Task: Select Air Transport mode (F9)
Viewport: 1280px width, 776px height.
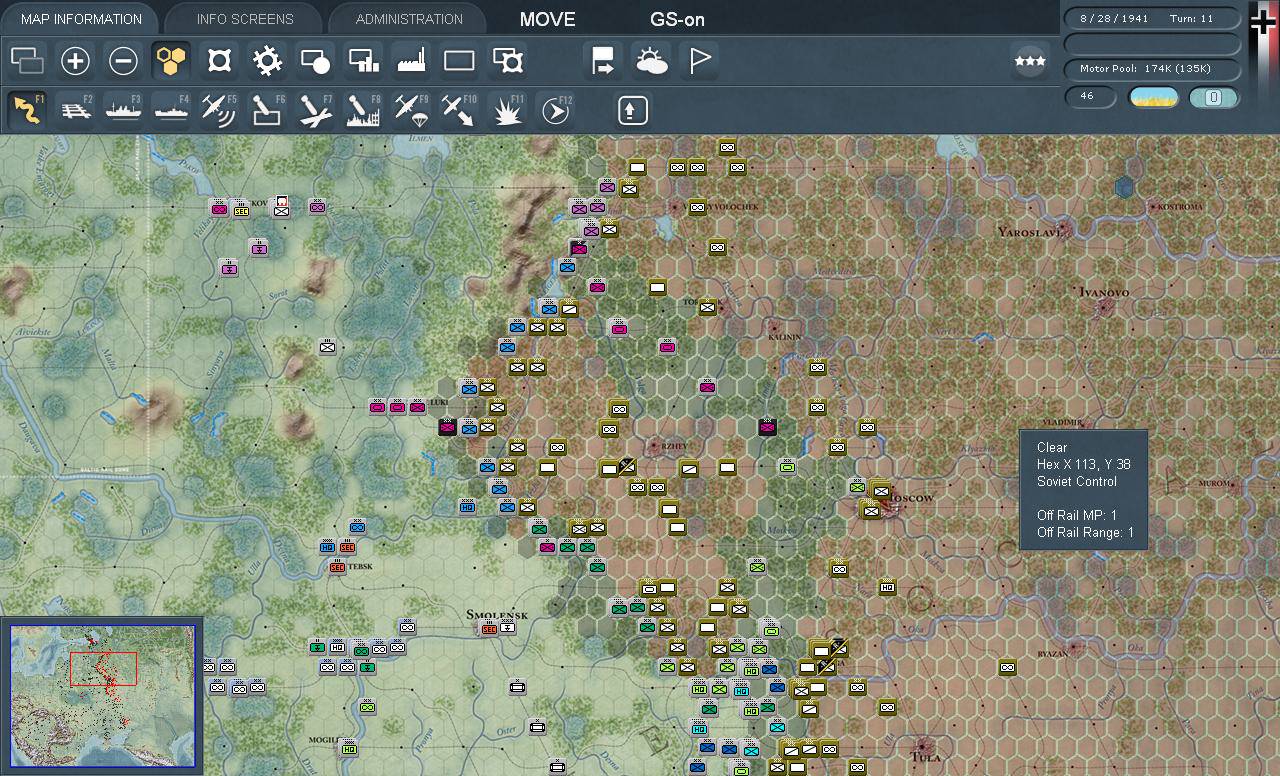Action: pyautogui.click(x=411, y=109)
